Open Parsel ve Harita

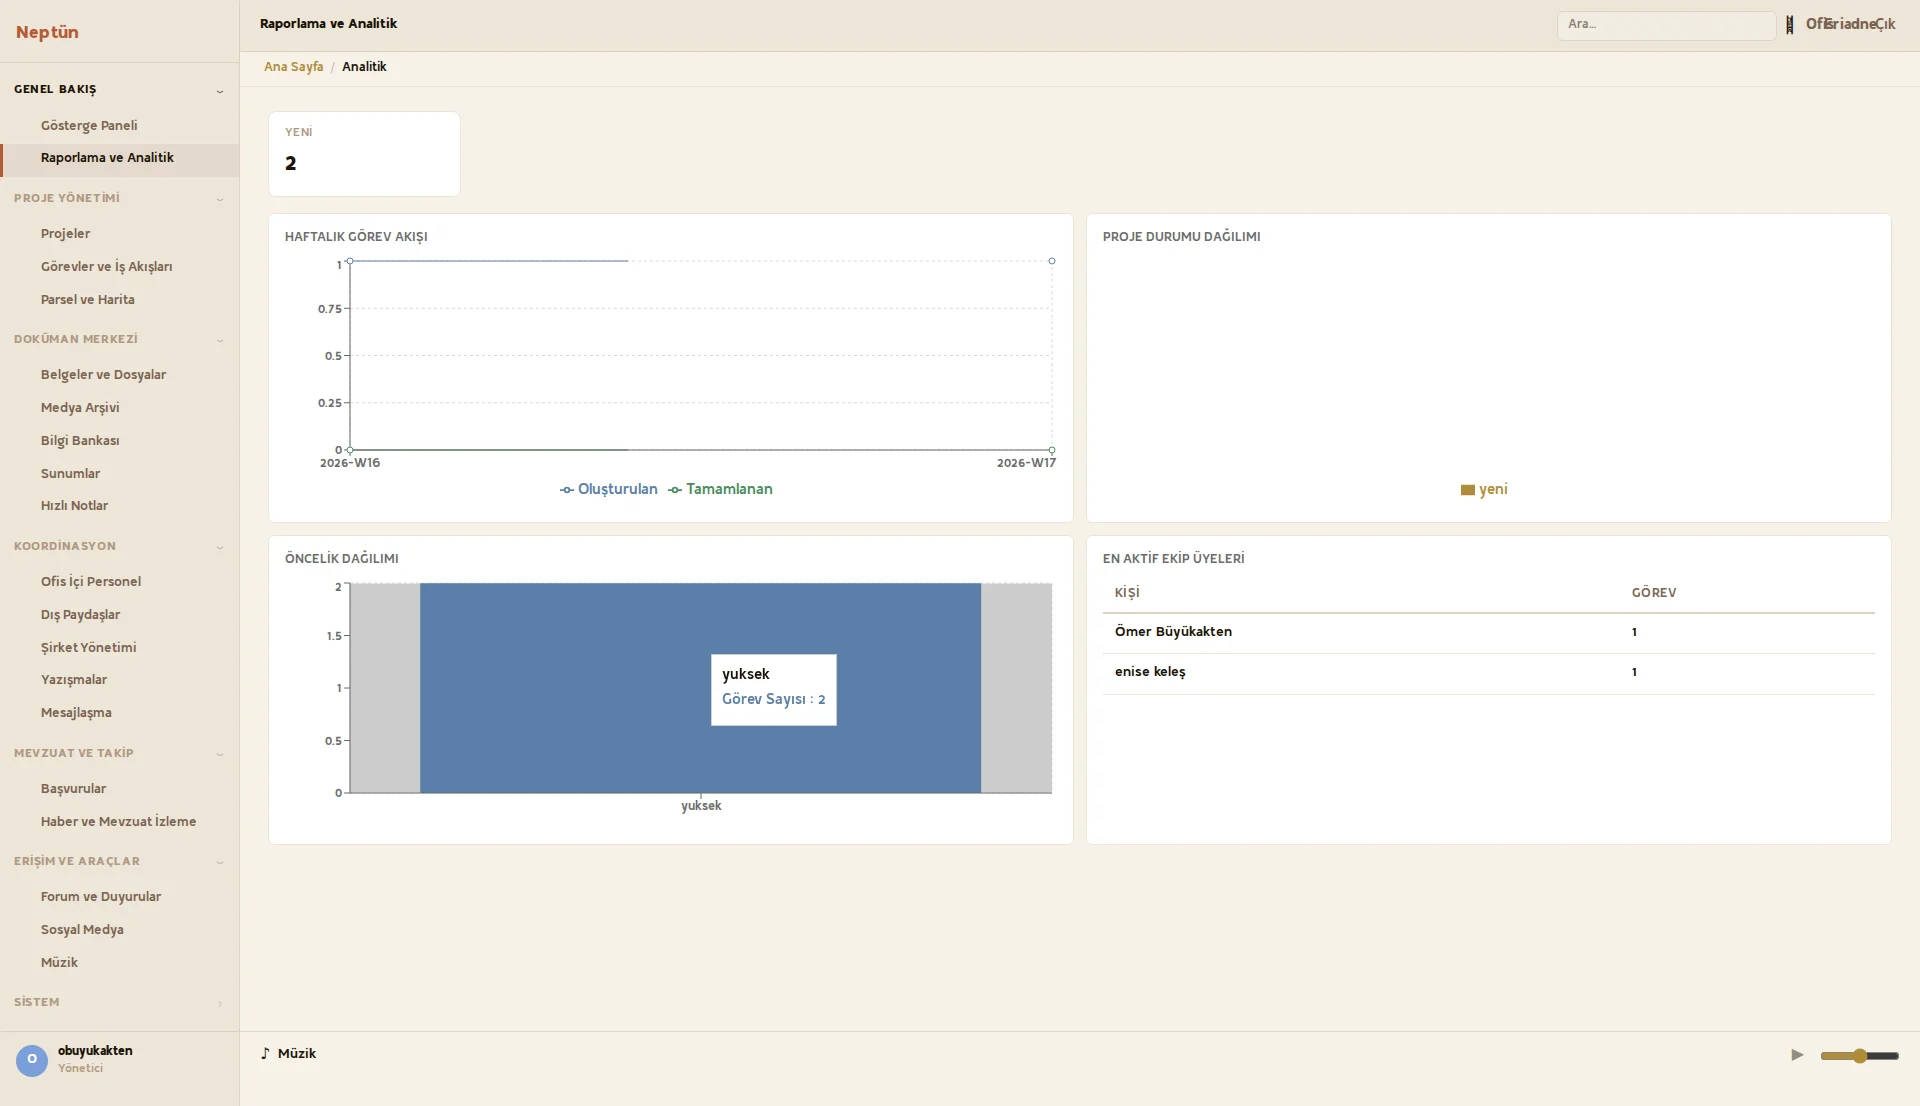[x=119, y=300]
